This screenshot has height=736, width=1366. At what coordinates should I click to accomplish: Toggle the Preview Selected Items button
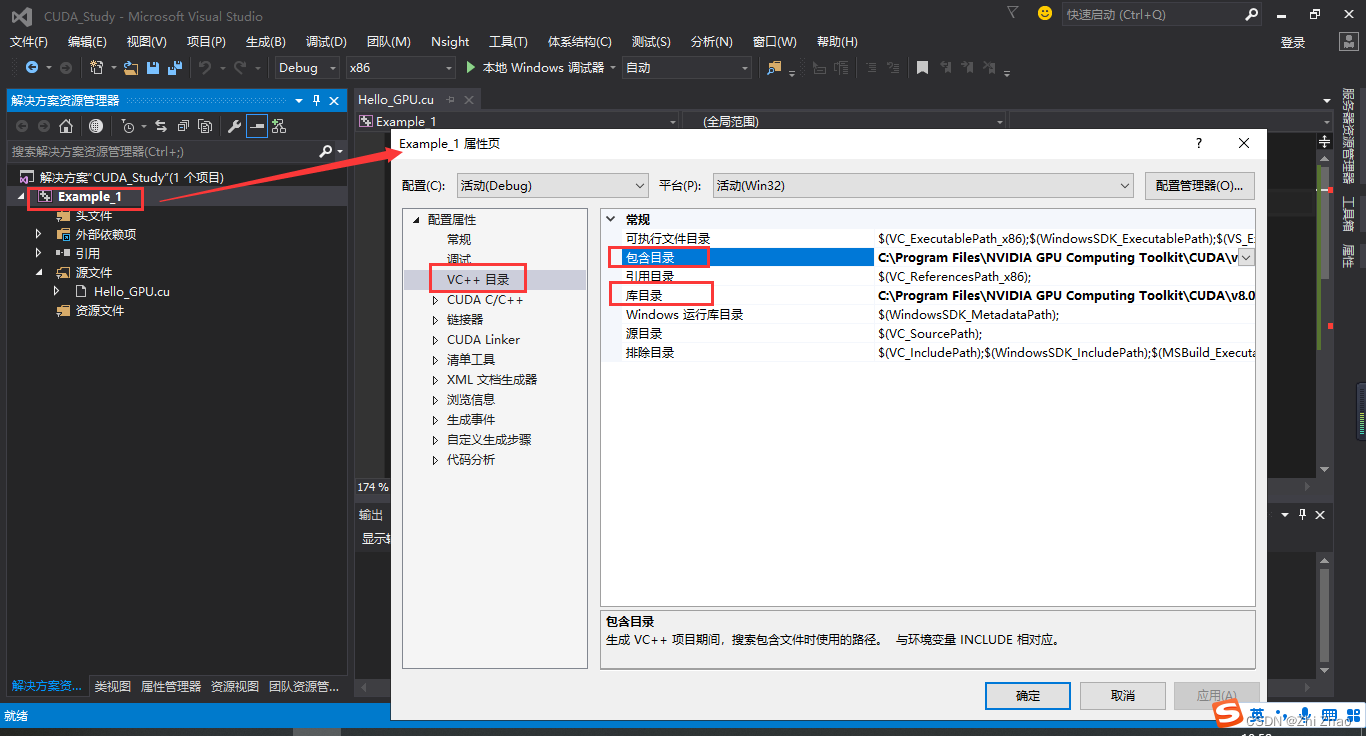click(257, 126)
